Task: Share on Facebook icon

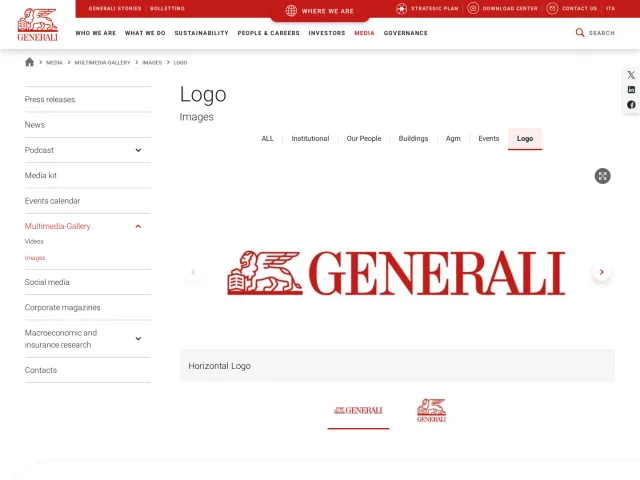Action: pos(631,105)
